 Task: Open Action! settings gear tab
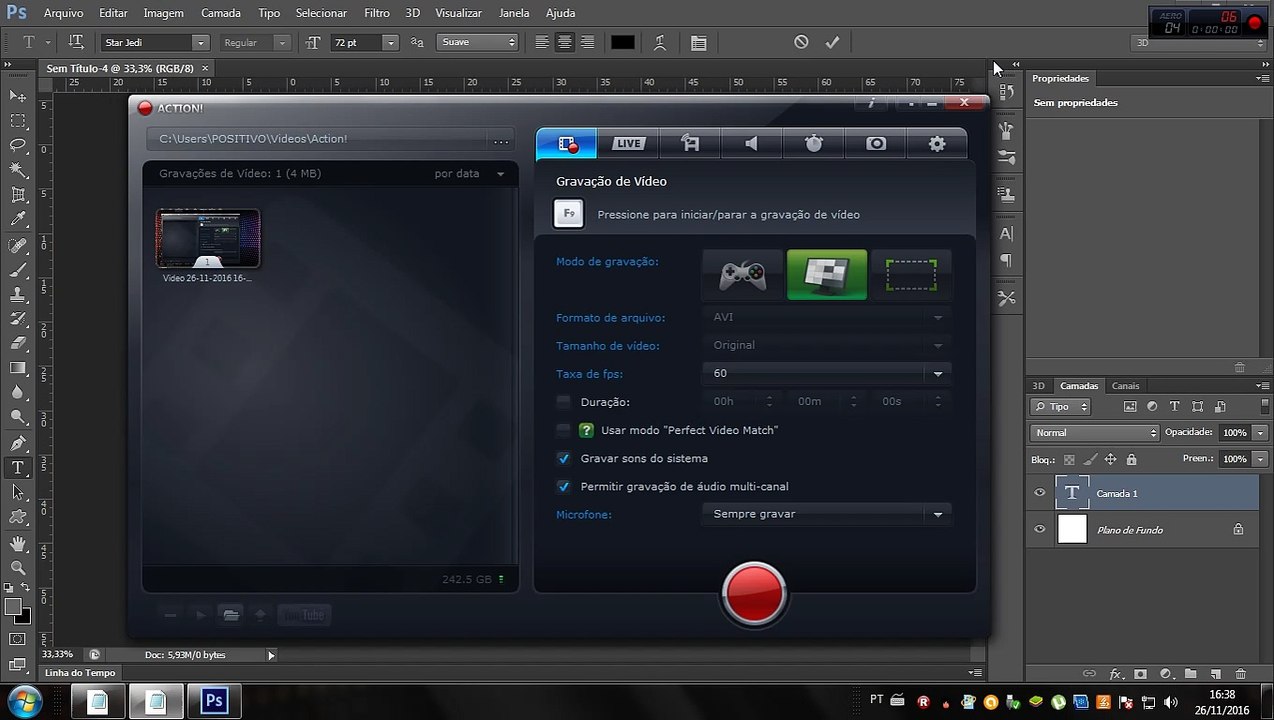tap(937, 144)
